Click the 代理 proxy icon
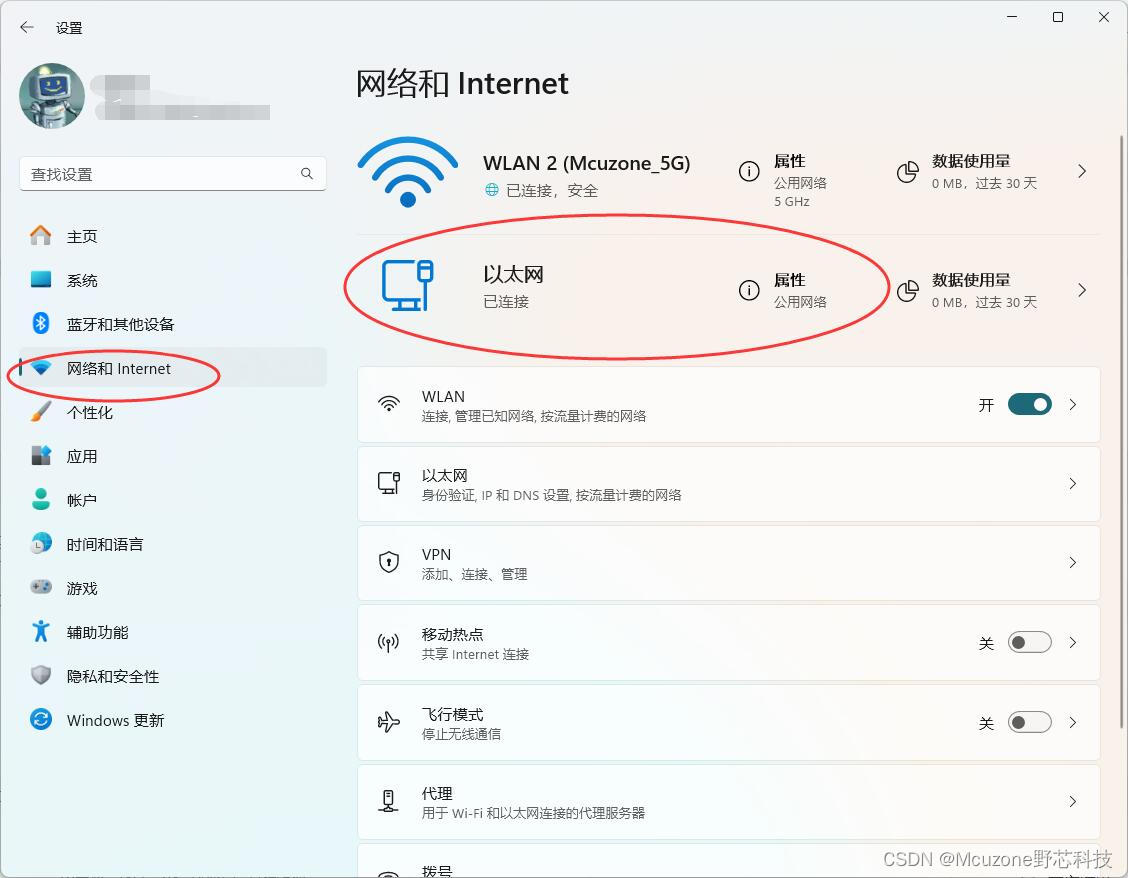The height and width of the screenshot is (878, 1128). [x=388, y=800]
